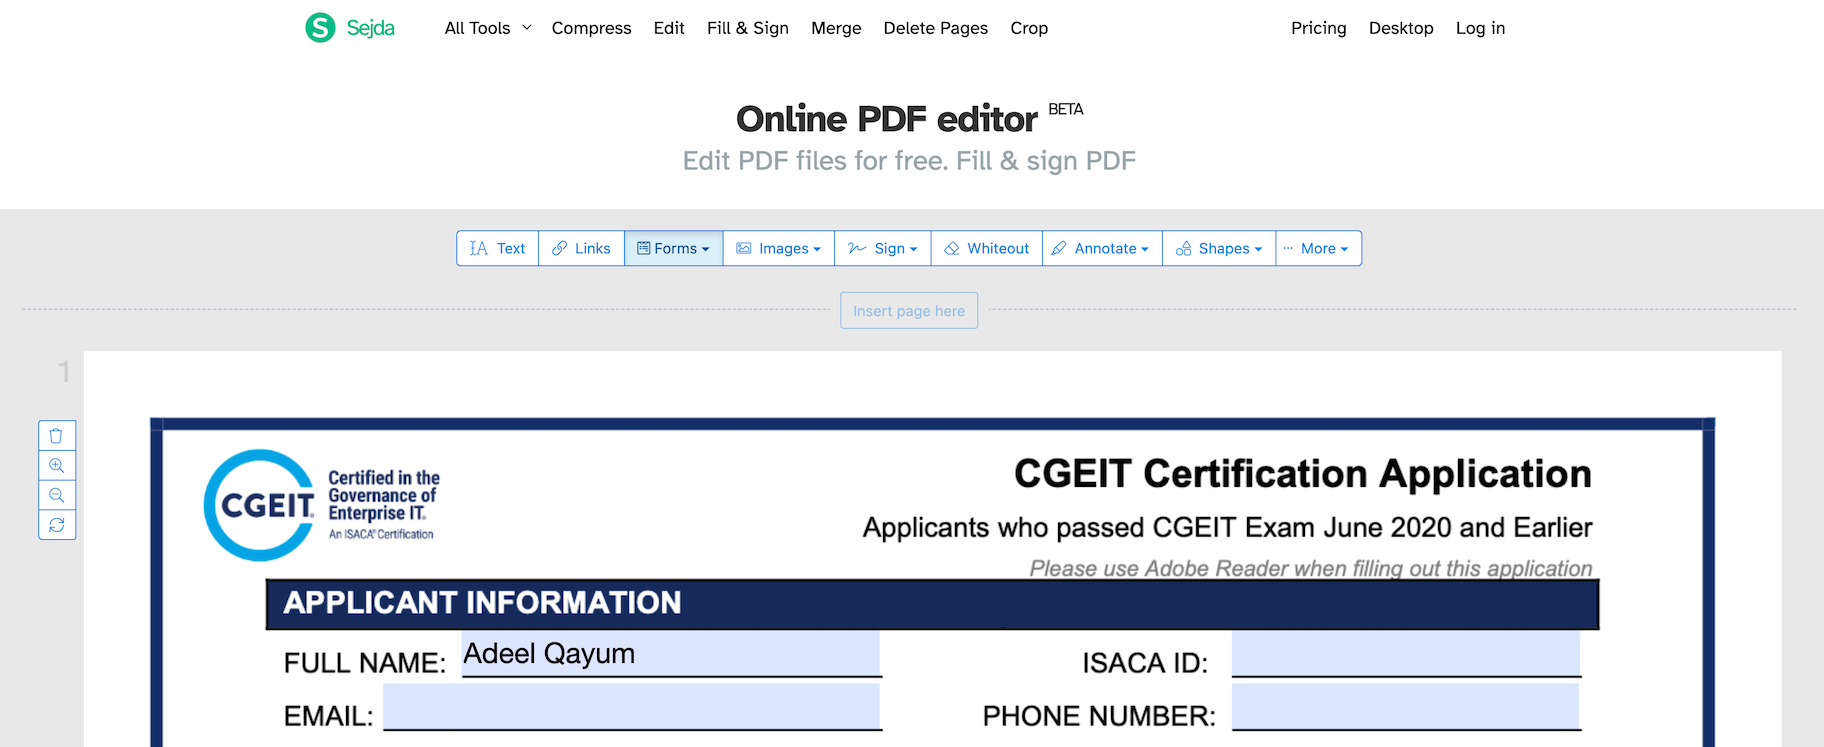Click the Sejda logo icon

click(320, 28)
